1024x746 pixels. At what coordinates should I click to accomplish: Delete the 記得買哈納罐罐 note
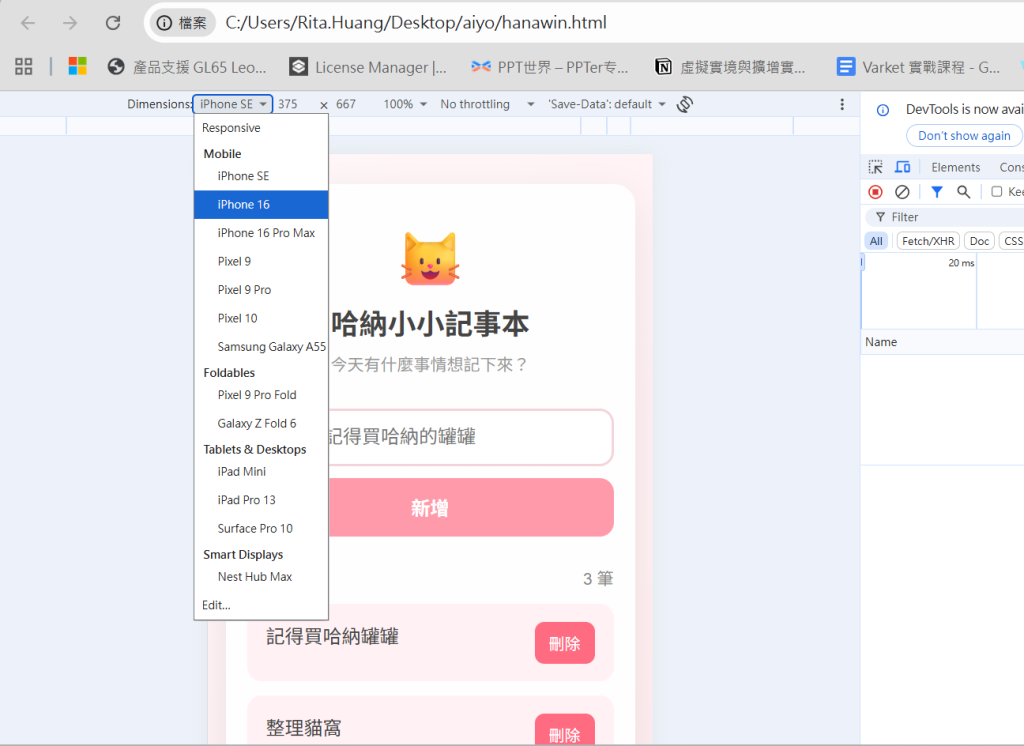point(565,643)
